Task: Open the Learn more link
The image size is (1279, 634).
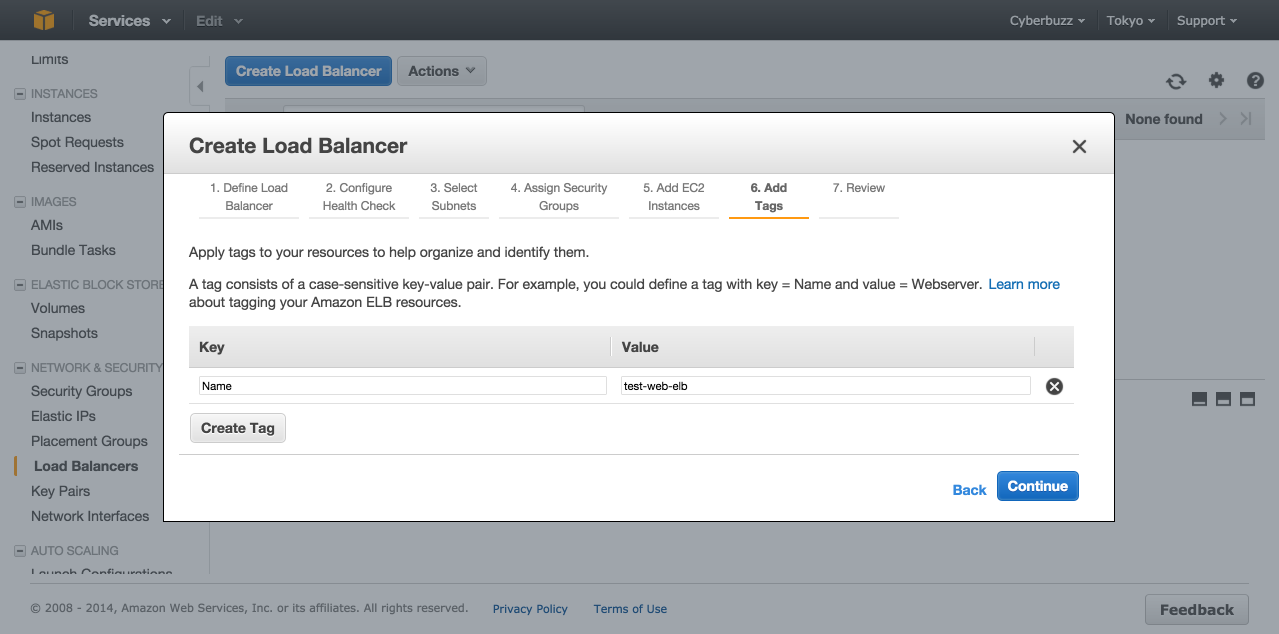Action: click(1024, 284)
